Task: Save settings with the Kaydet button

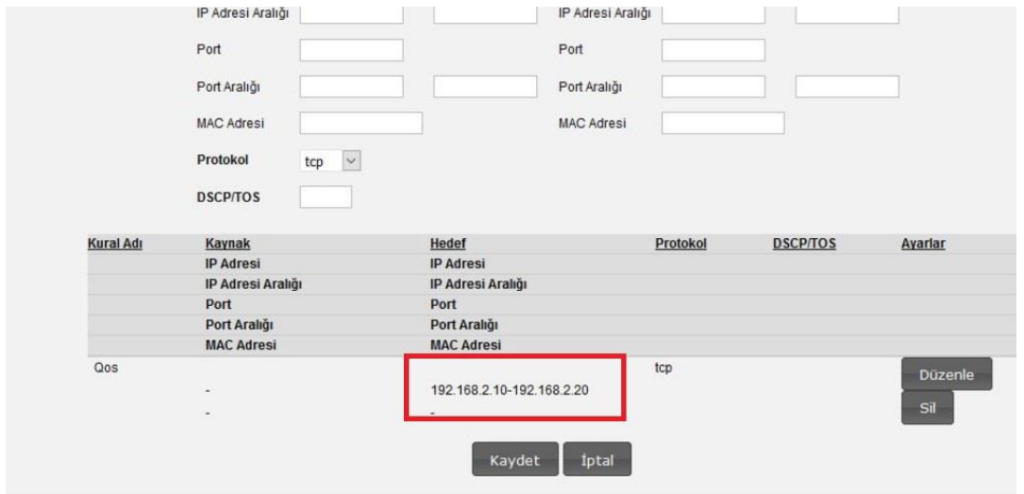Action: [x=515, y=460]
